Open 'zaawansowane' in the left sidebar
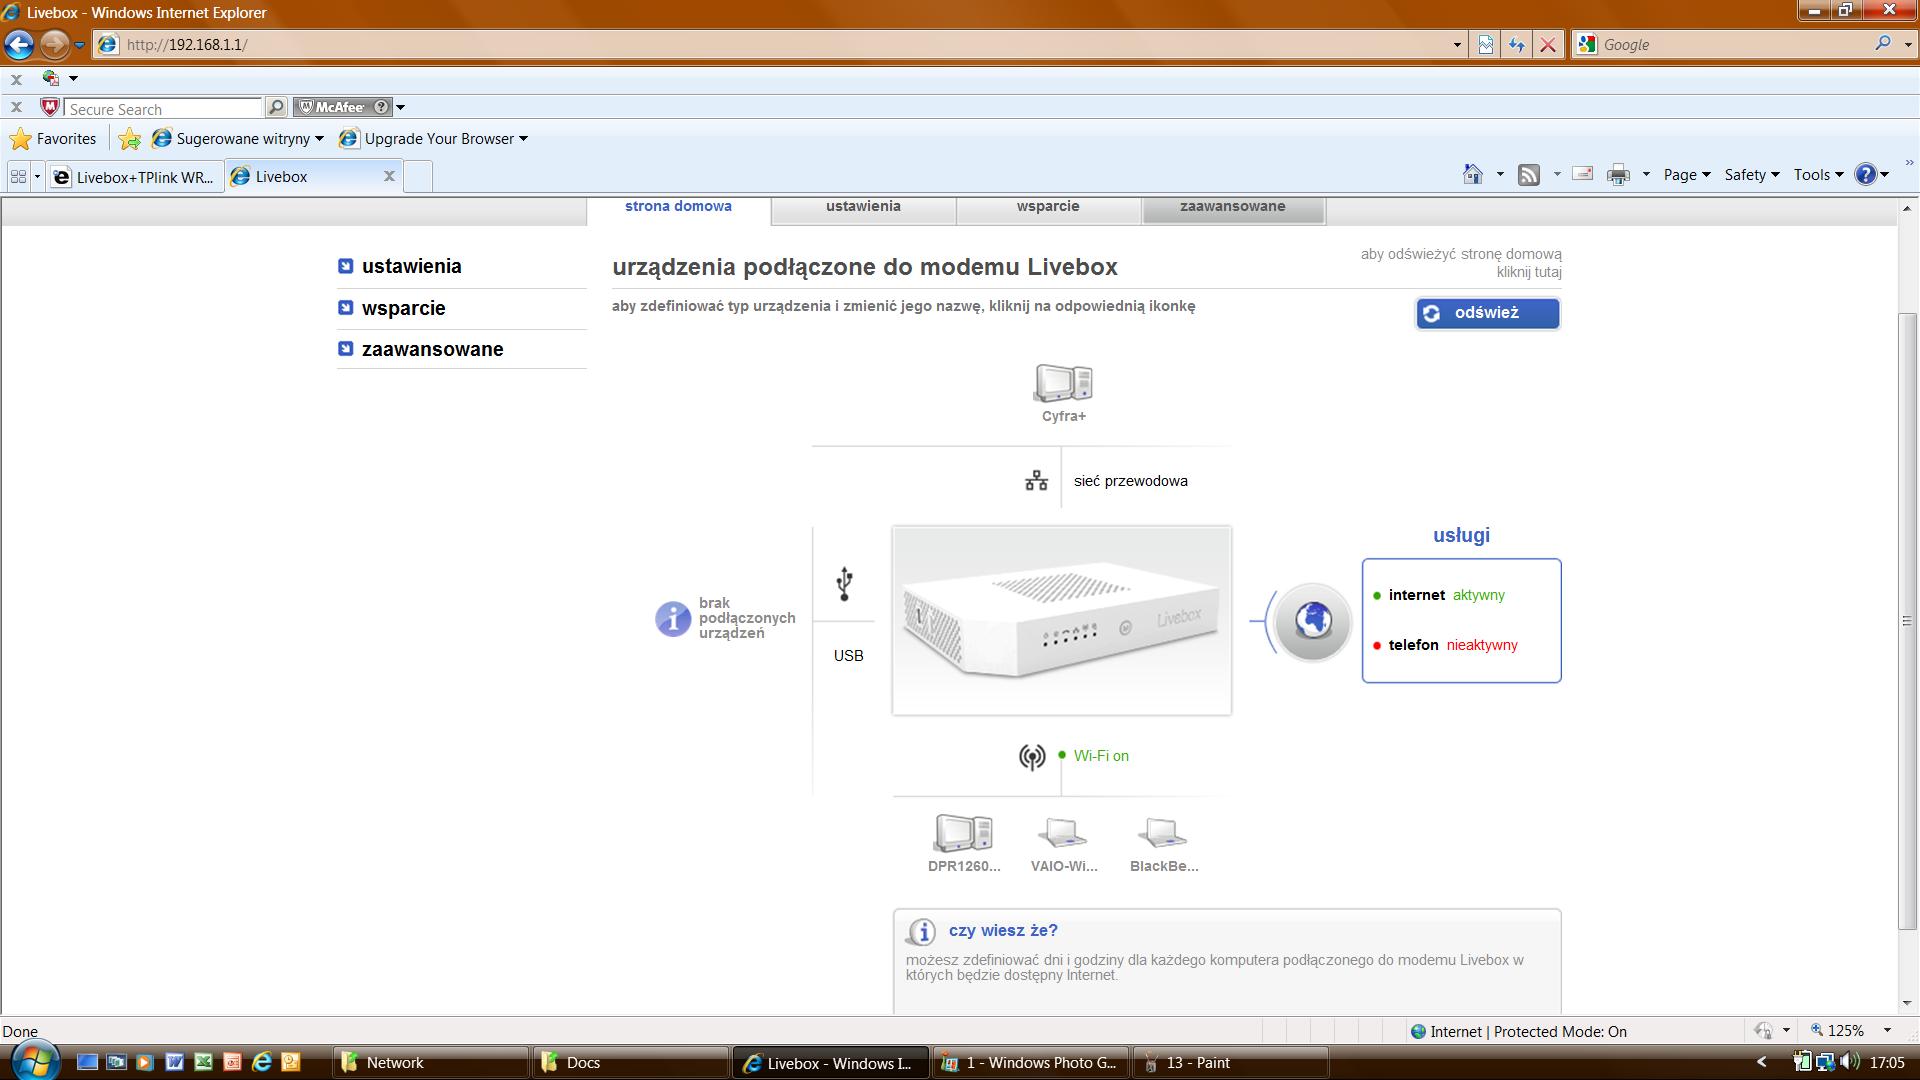 coord(432,349)
